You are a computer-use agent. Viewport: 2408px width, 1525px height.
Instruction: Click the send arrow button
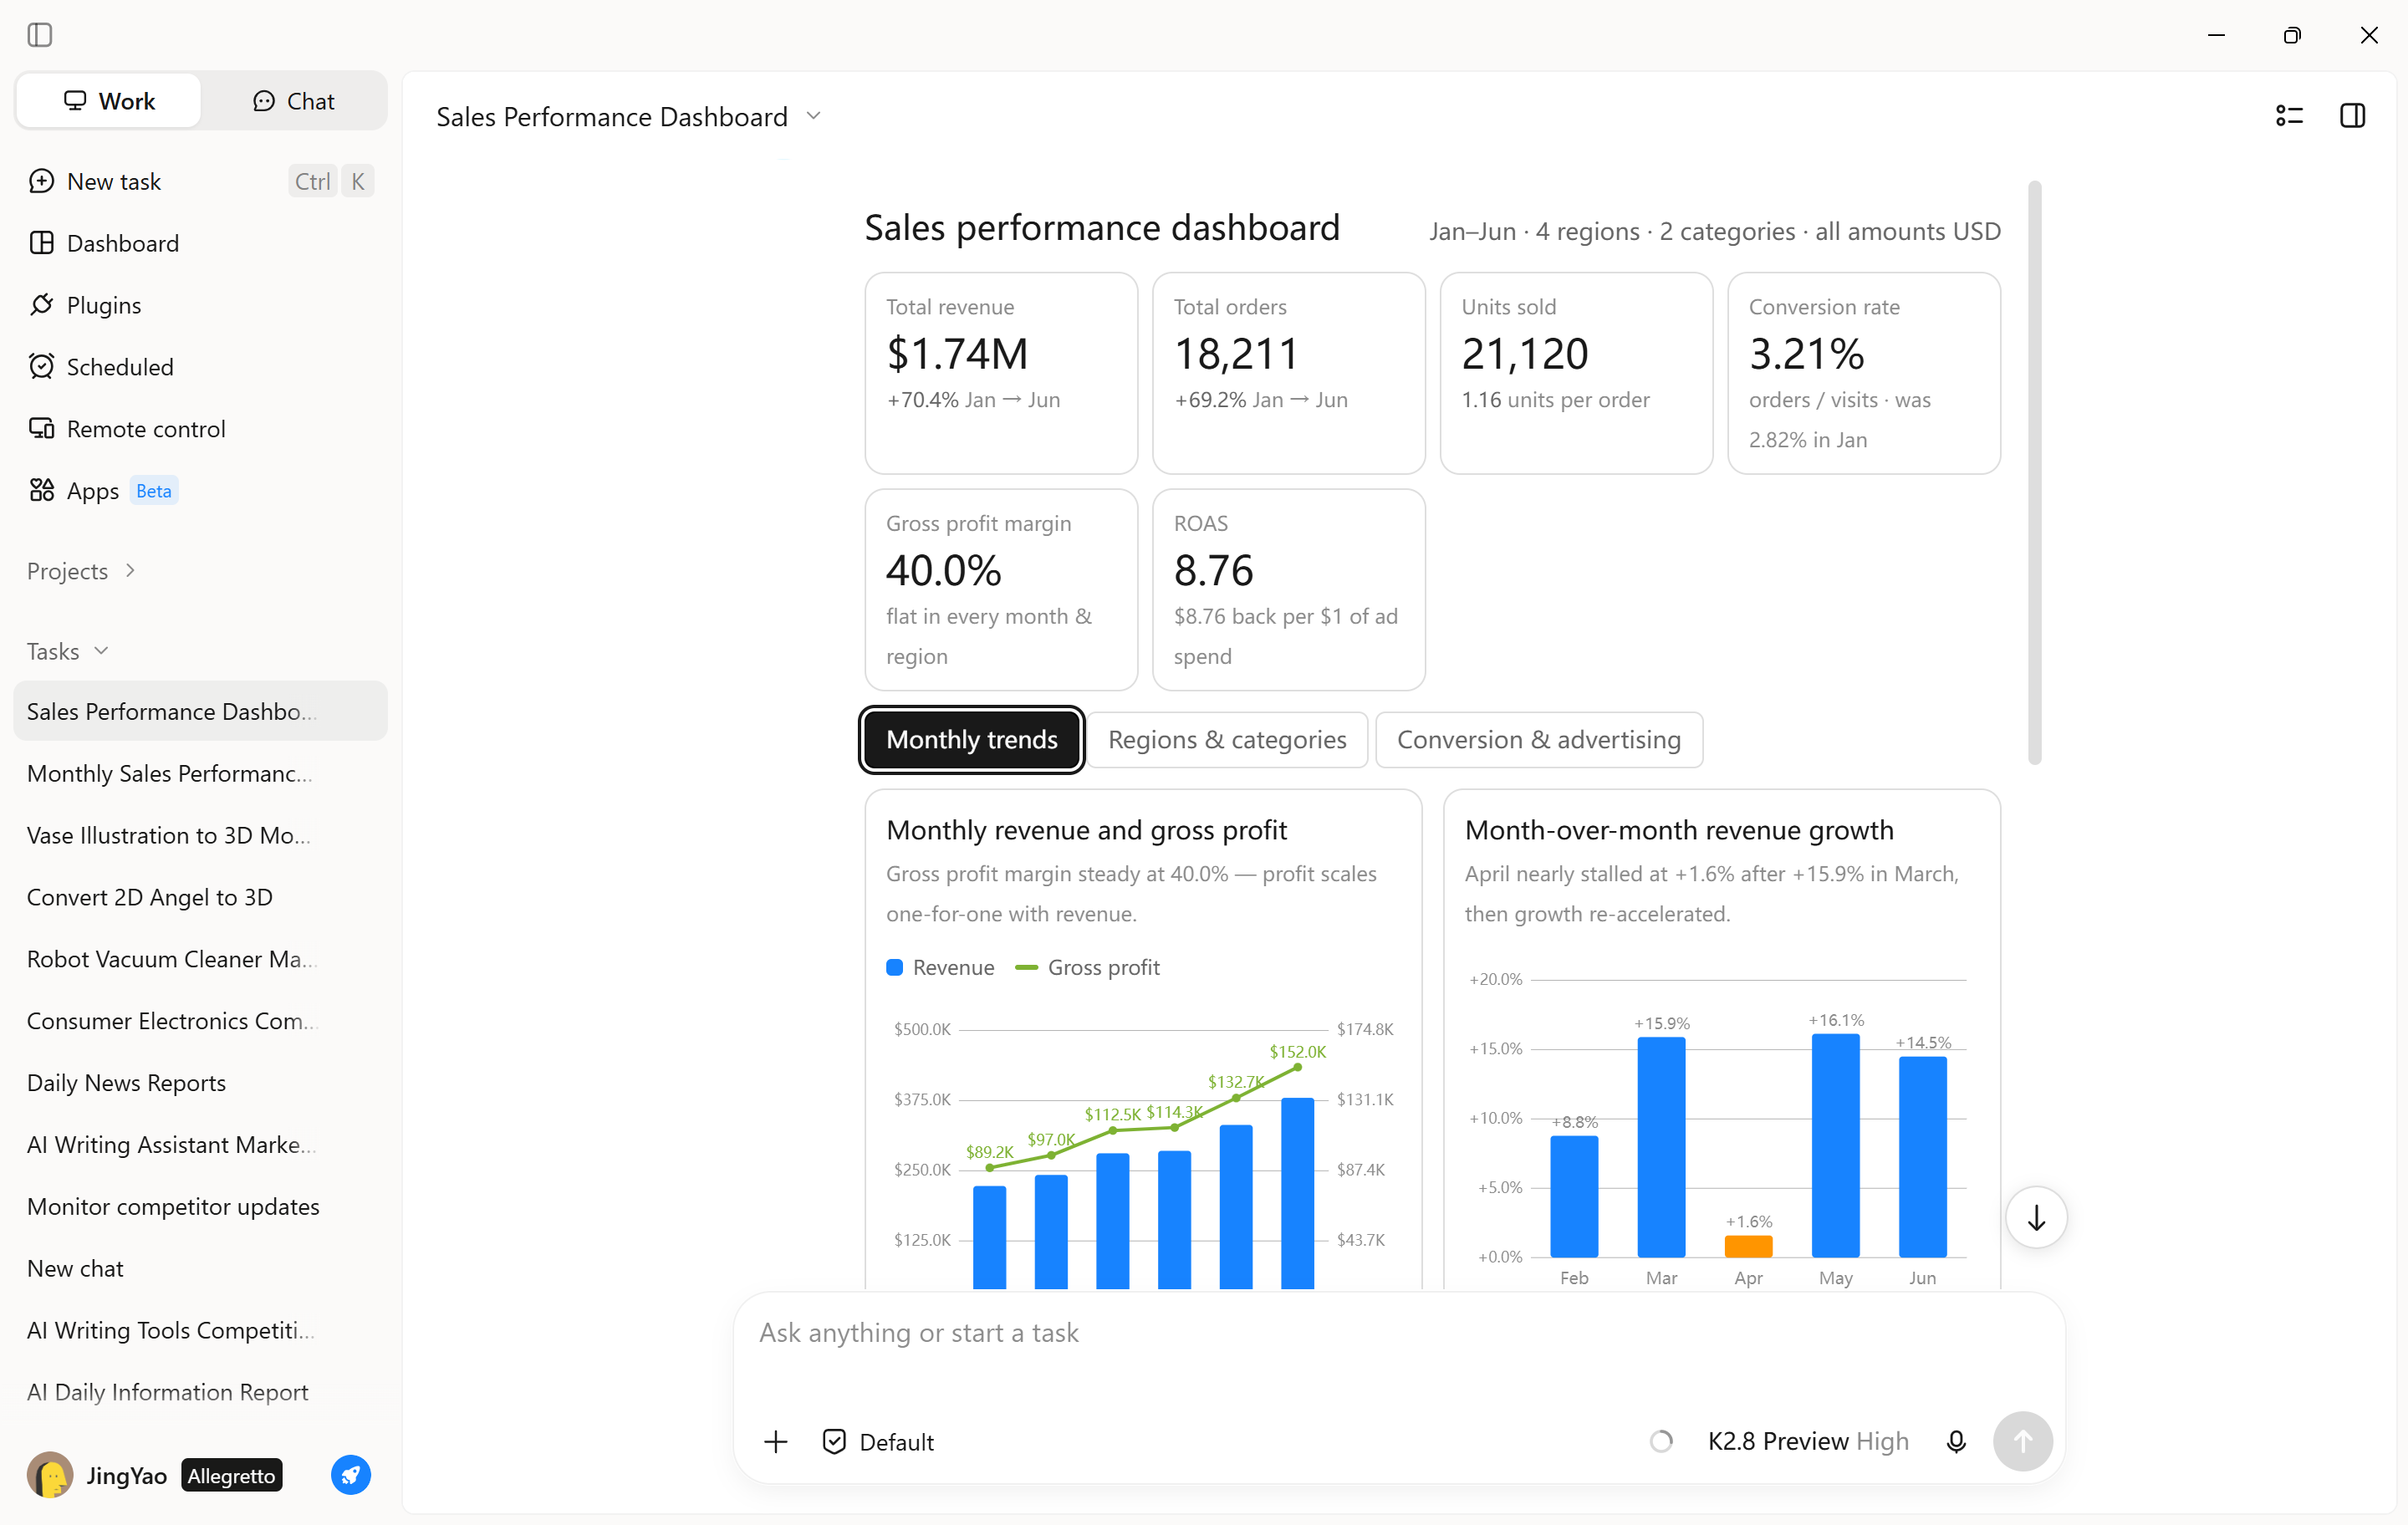tap(2022, 1441)
